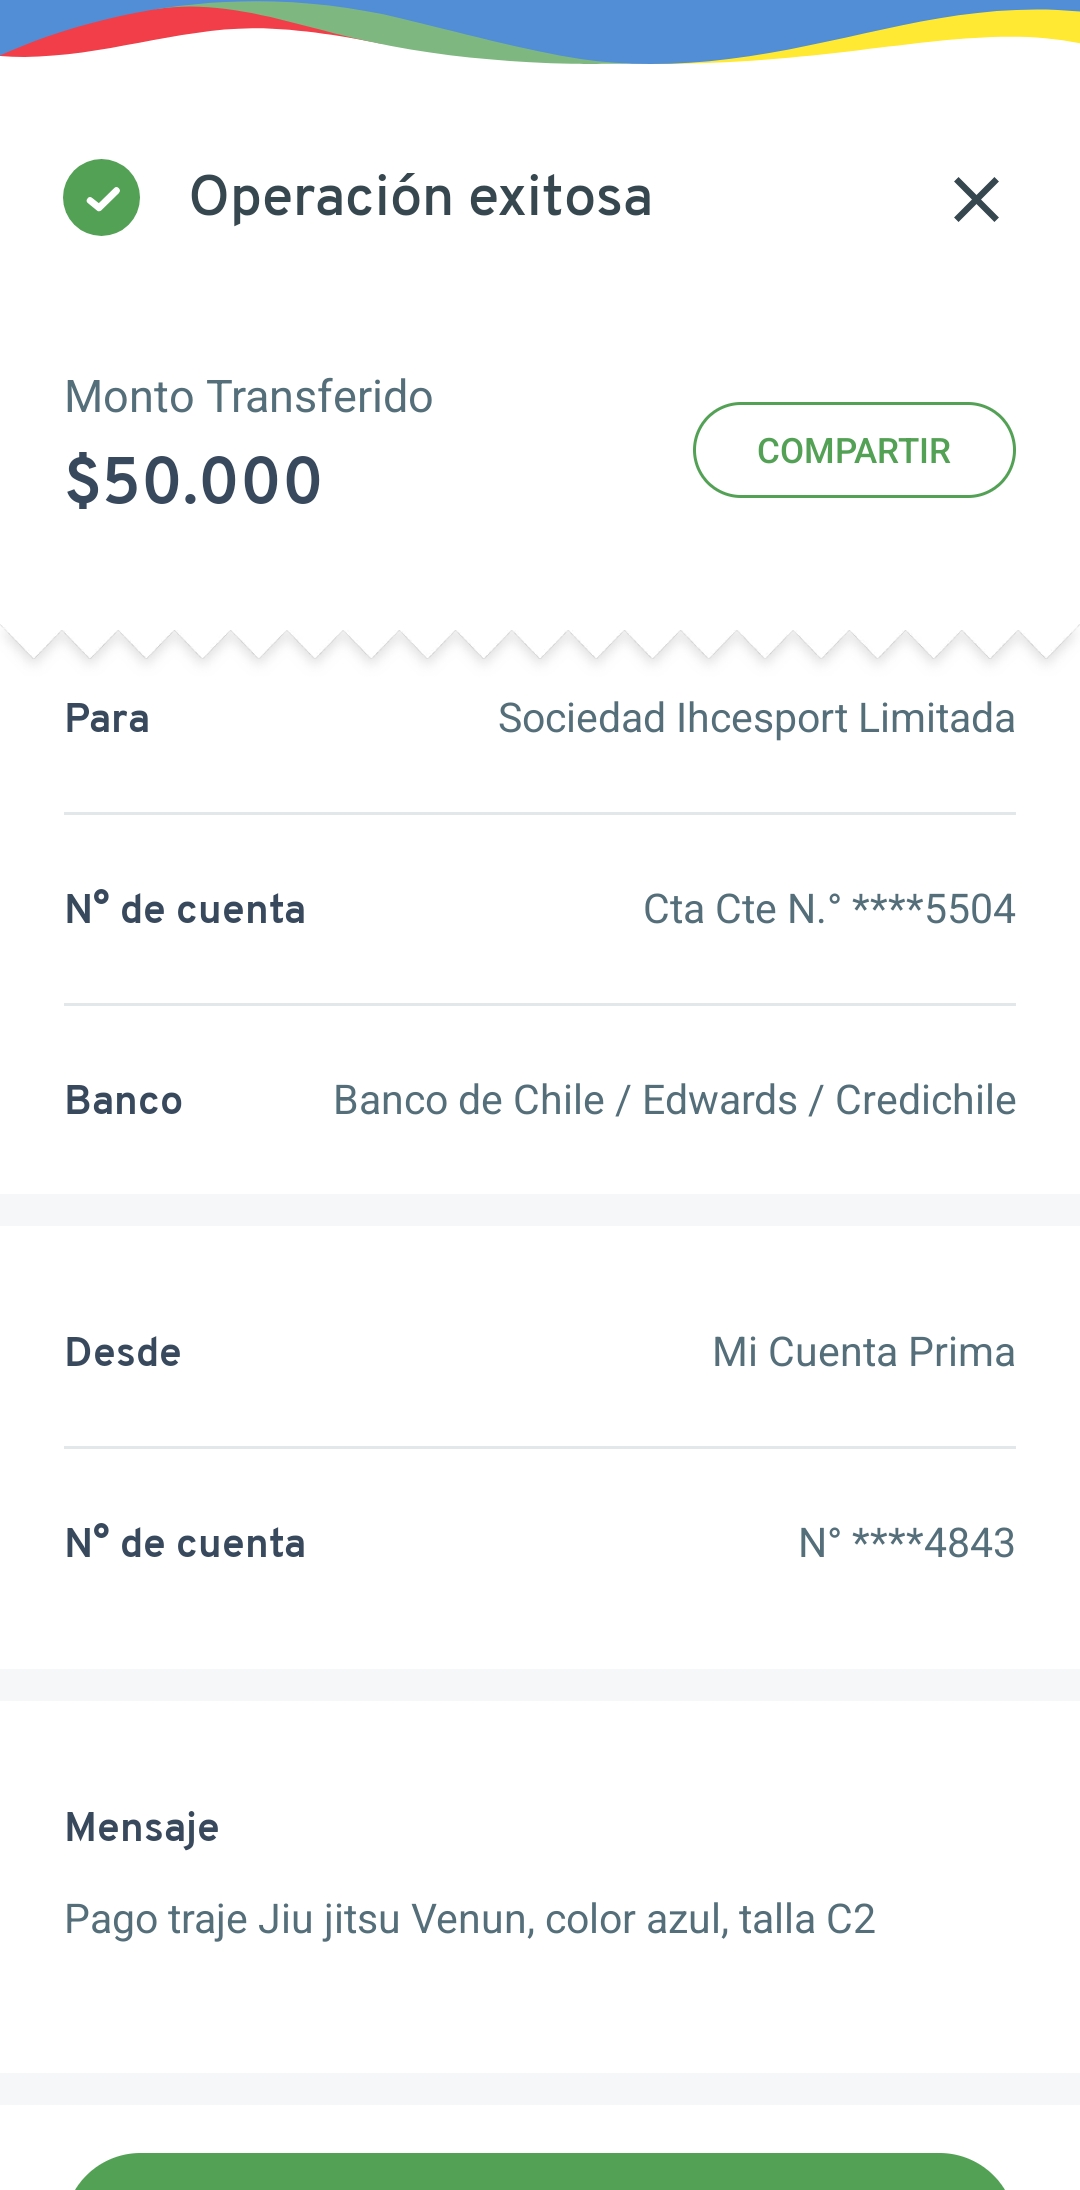Tap the $50.000 transferred amount
The height and width of the screenshot is (2190, 1080).
[x=194, y=481]
